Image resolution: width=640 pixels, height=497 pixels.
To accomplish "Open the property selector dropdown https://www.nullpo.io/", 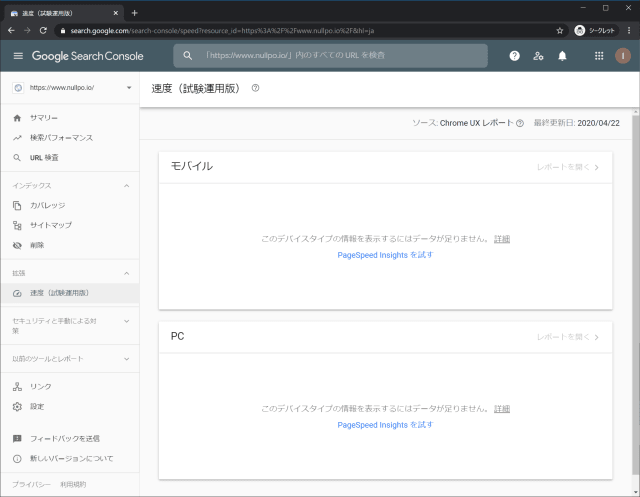I will click(72, 88).
